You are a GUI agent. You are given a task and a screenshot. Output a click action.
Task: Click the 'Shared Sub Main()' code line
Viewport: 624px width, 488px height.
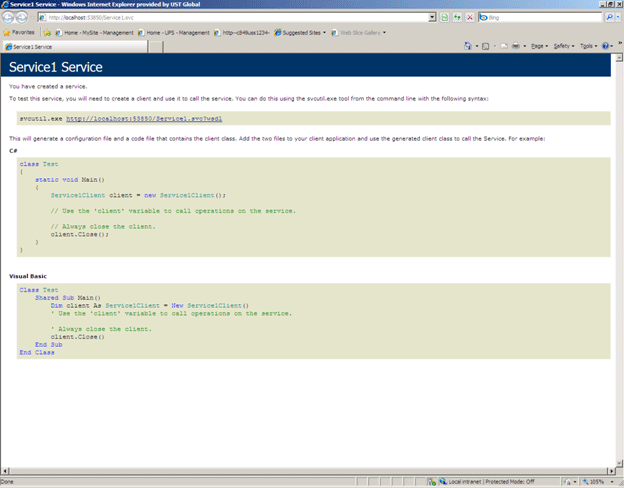point(68,298)
